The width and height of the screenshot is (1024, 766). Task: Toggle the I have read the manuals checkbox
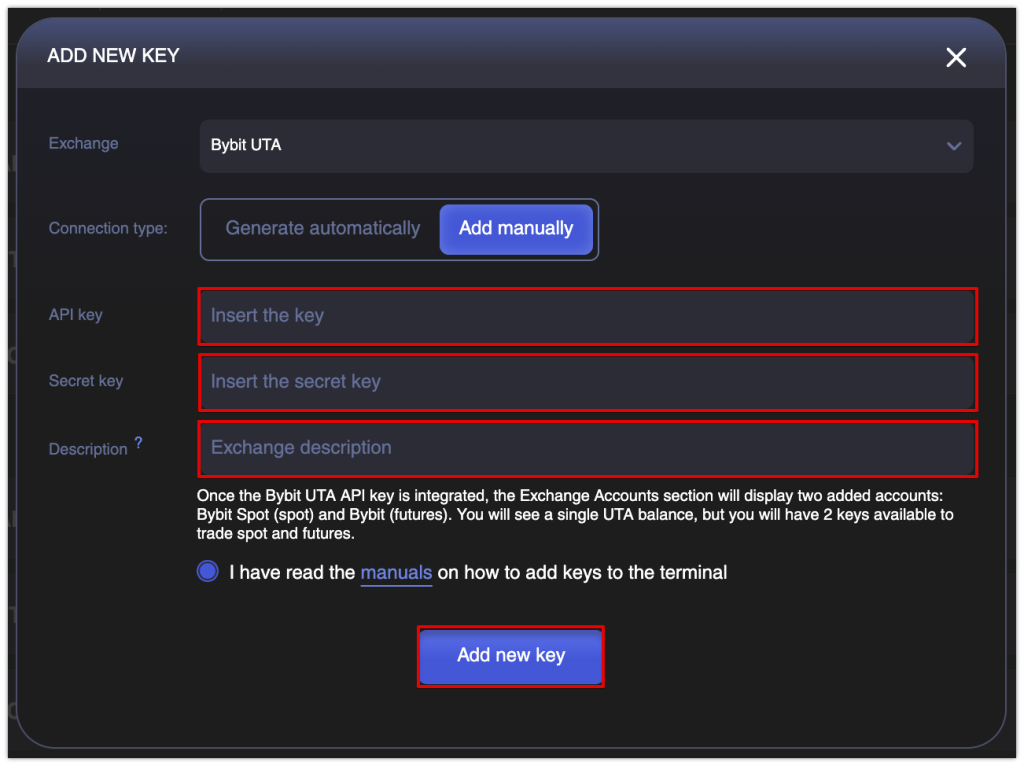coord(208,572)
